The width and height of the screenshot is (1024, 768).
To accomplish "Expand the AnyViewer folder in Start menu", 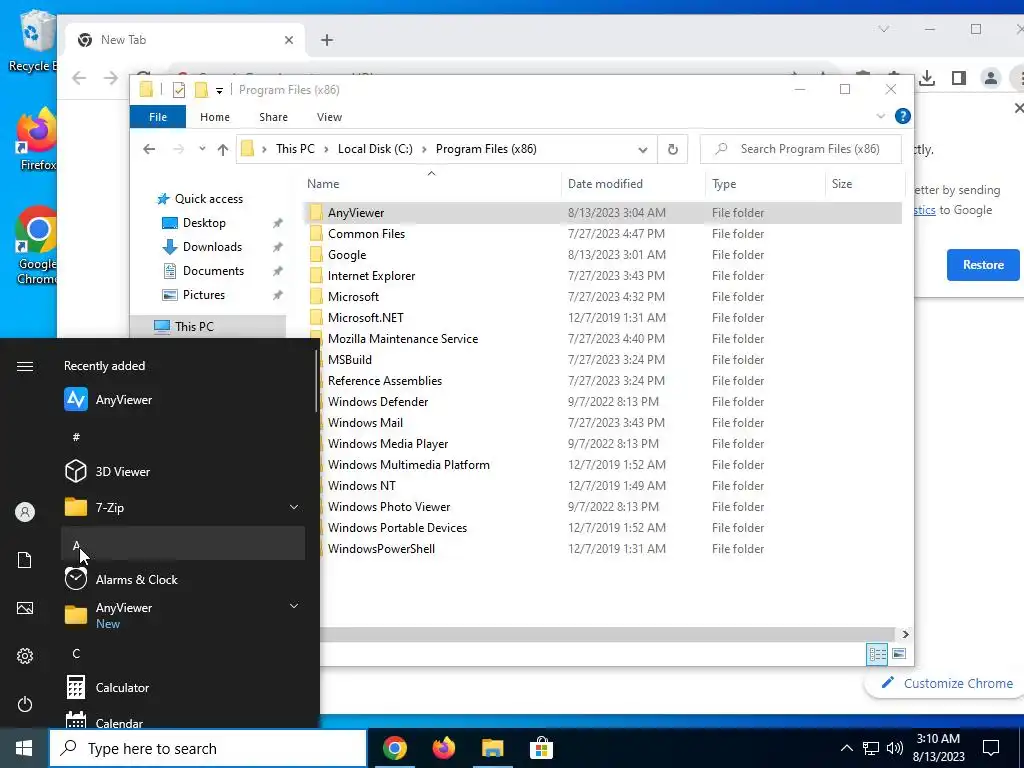I will tap(294, 606).
